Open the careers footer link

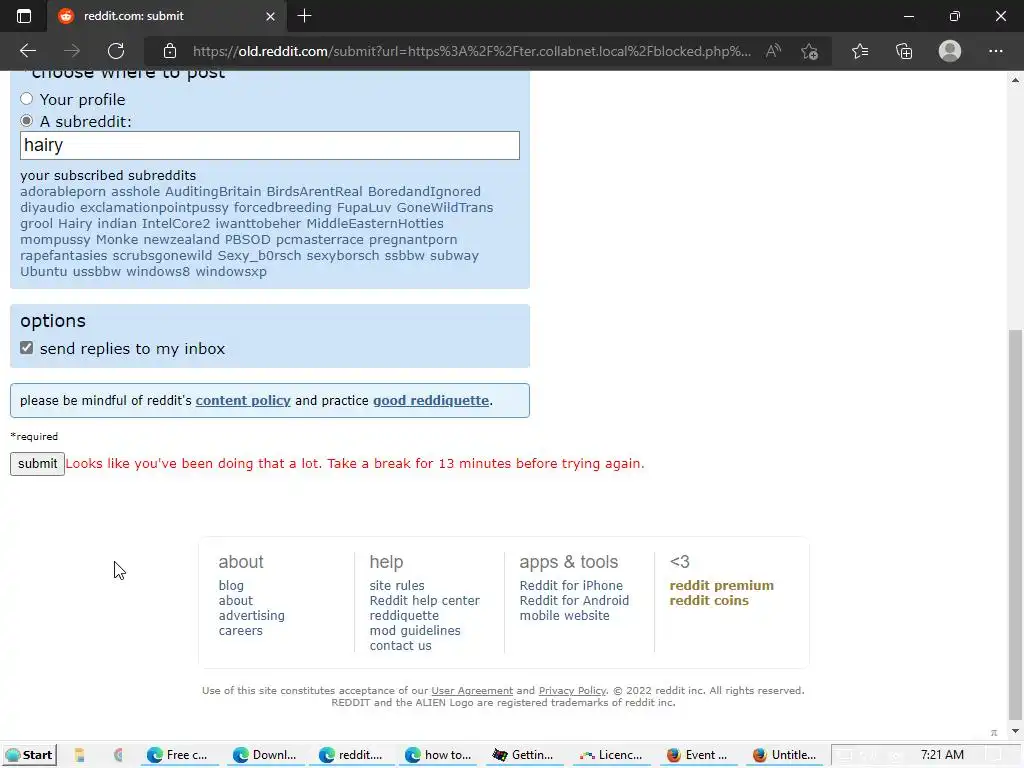pos(240,631)
